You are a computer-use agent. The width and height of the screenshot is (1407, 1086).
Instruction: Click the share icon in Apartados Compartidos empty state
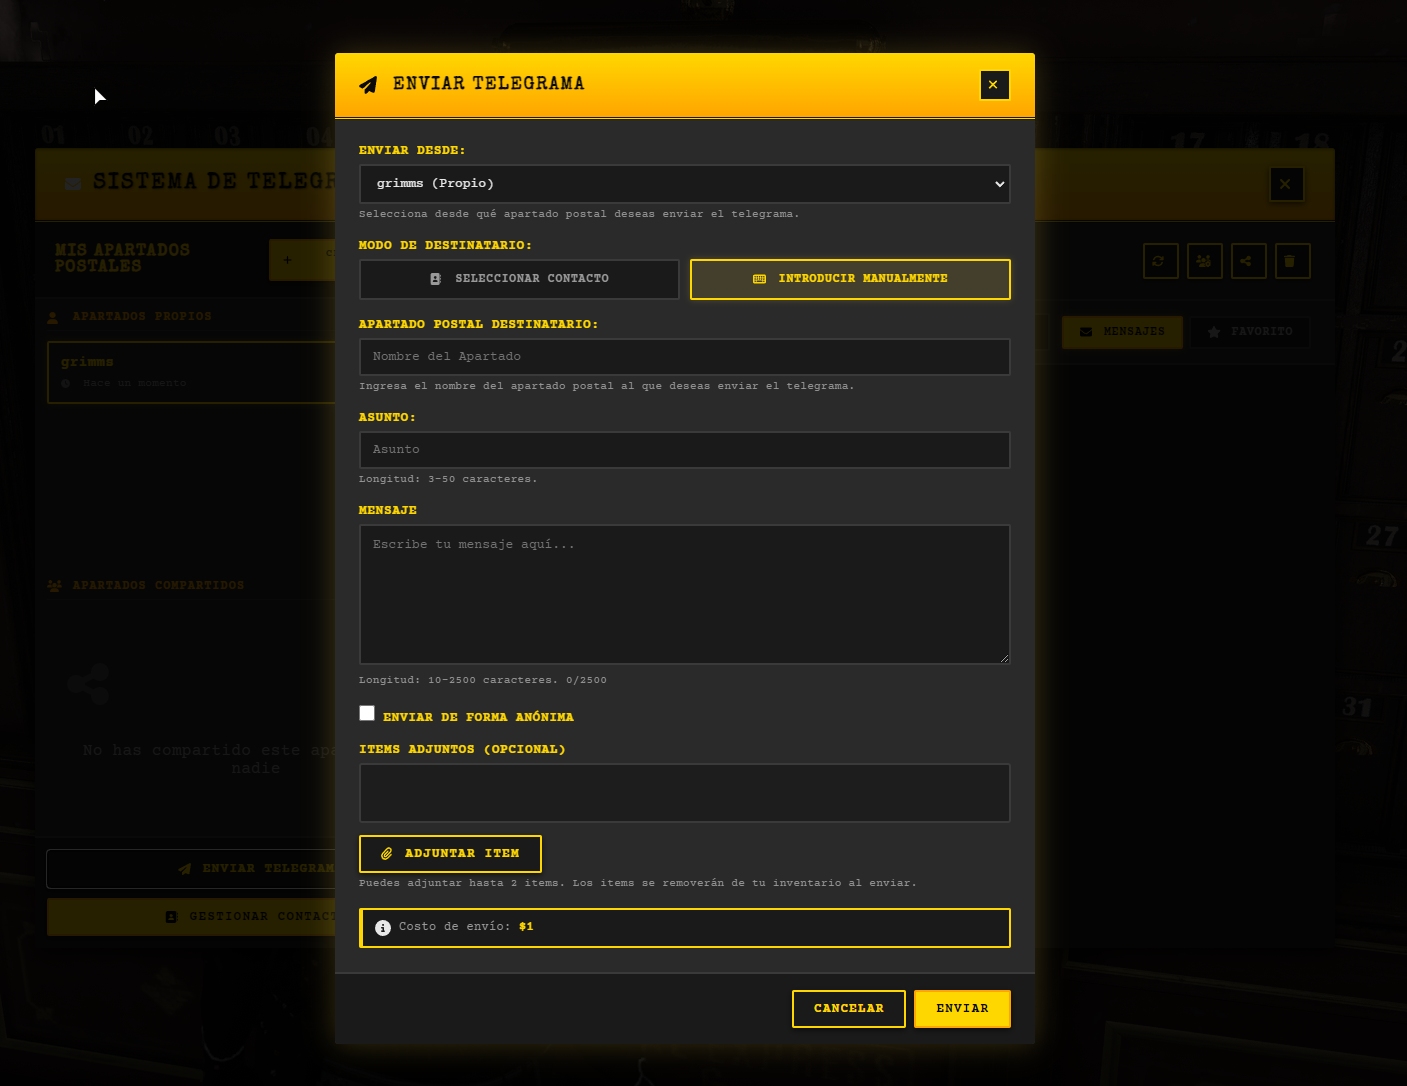pos(89,685)
